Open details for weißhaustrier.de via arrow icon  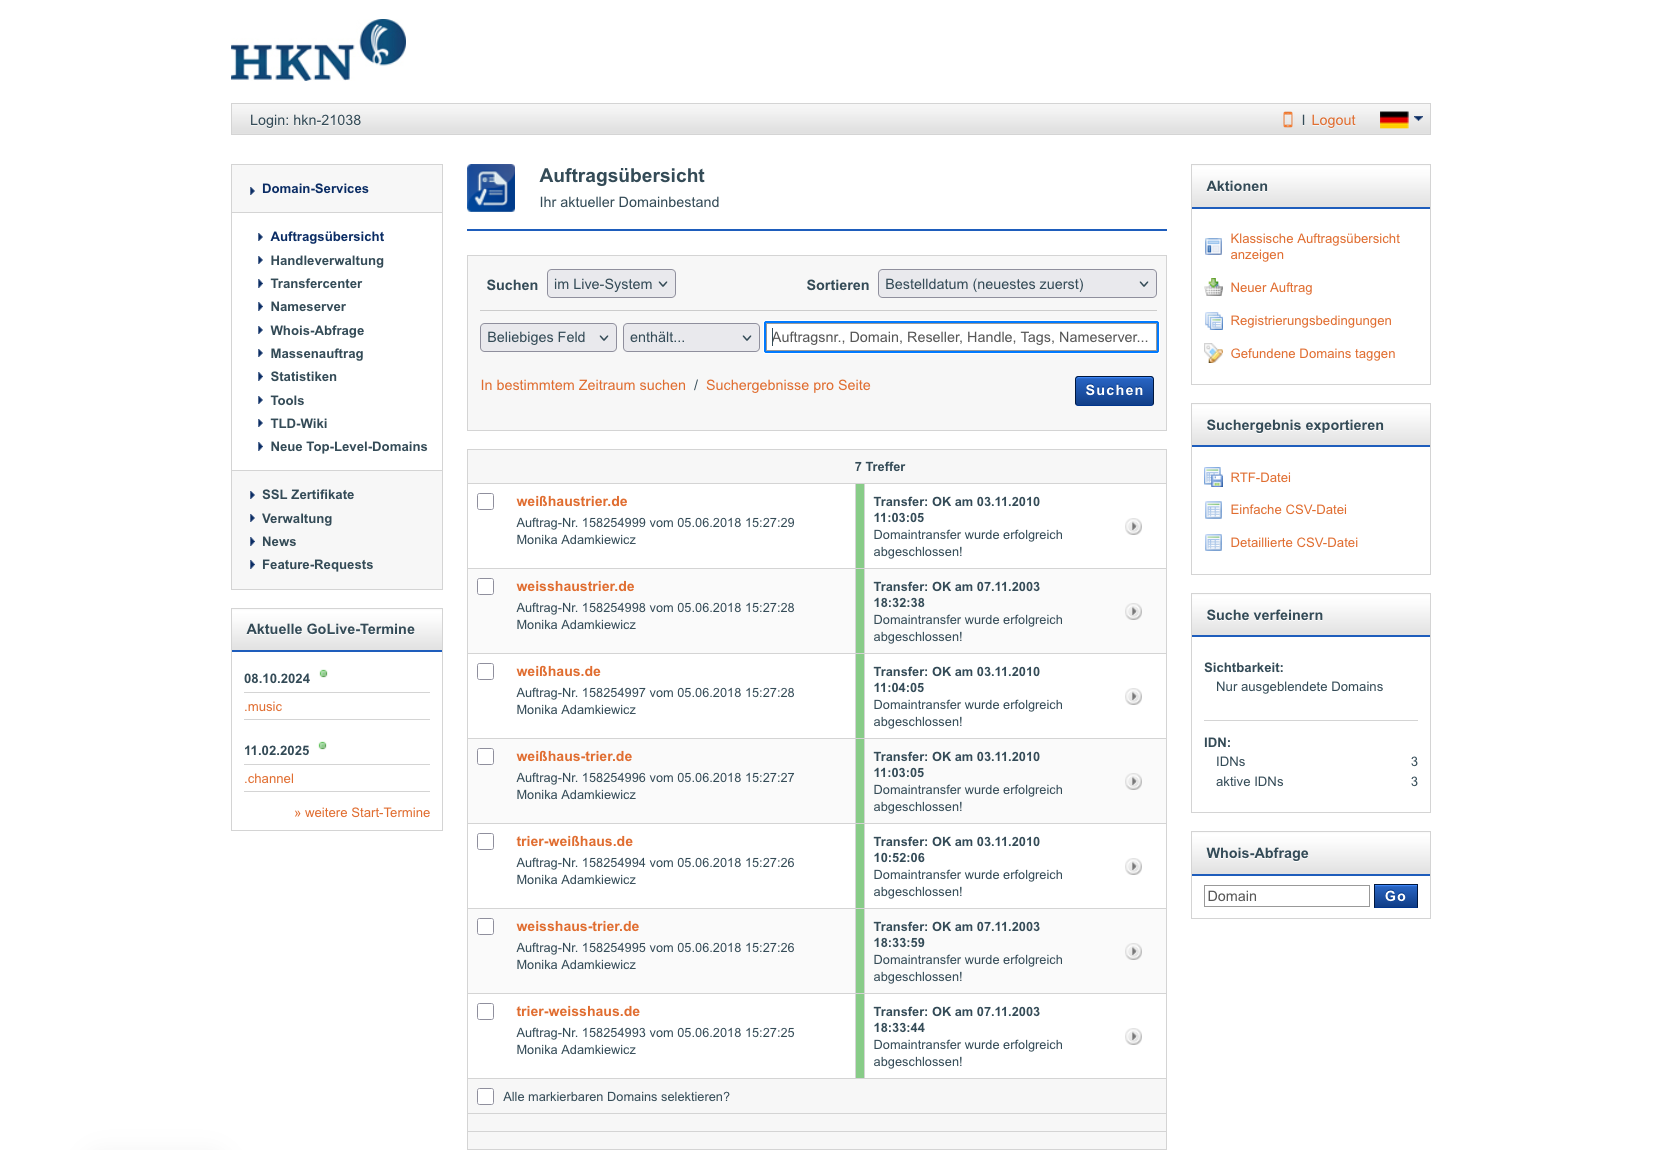[1133, 526]
